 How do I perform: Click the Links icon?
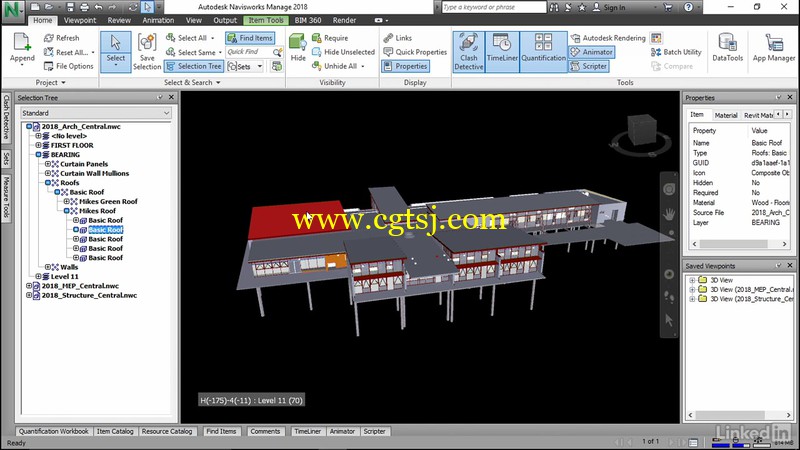[x=388, y=38]
